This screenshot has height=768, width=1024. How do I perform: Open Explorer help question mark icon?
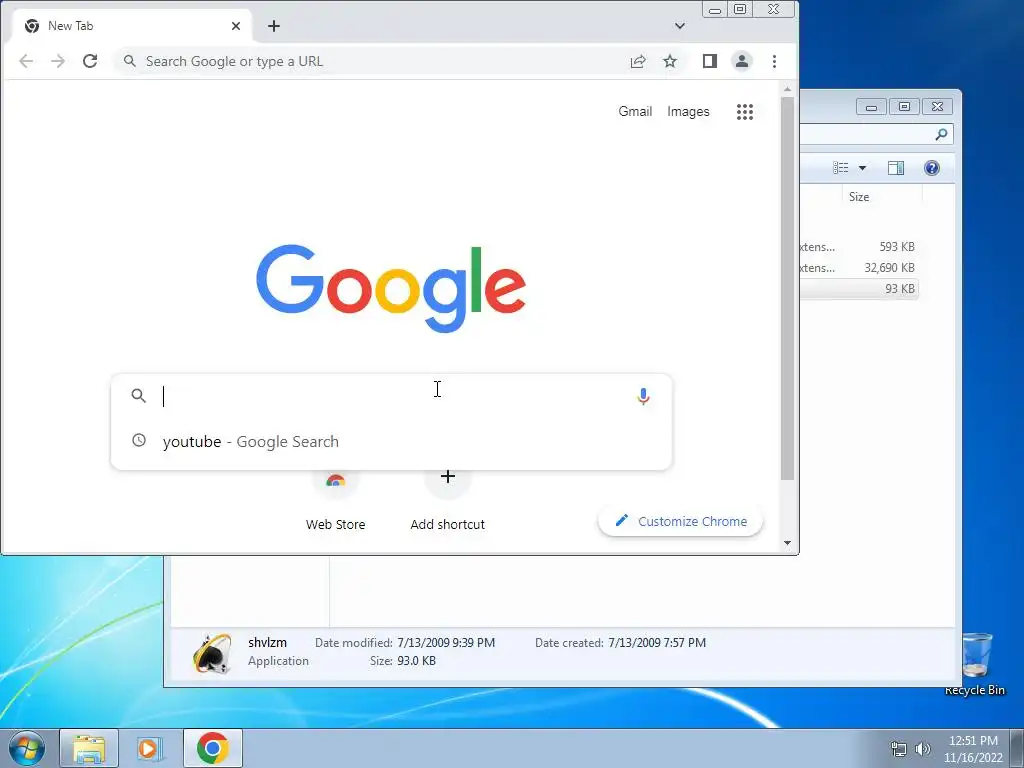coord(932,168)
